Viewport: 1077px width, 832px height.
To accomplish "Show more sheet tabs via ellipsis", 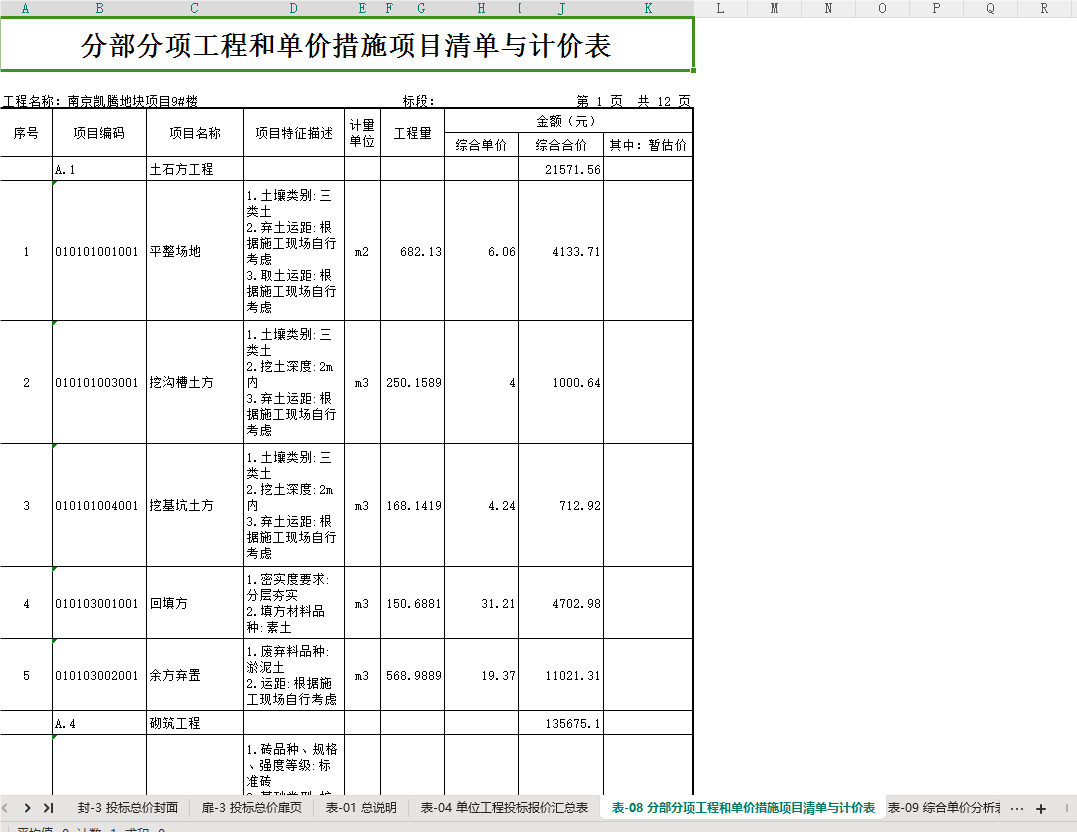I will pos(1017,809).
